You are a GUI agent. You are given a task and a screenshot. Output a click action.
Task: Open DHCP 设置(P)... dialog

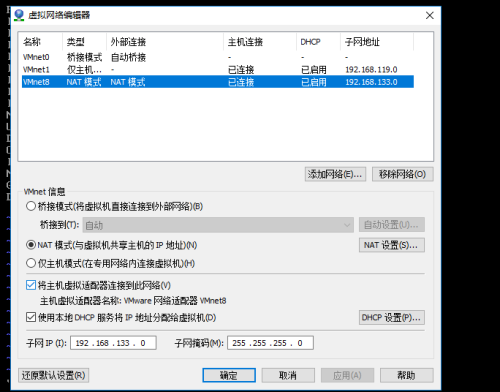pyautogui.click(x=392, y=317)
